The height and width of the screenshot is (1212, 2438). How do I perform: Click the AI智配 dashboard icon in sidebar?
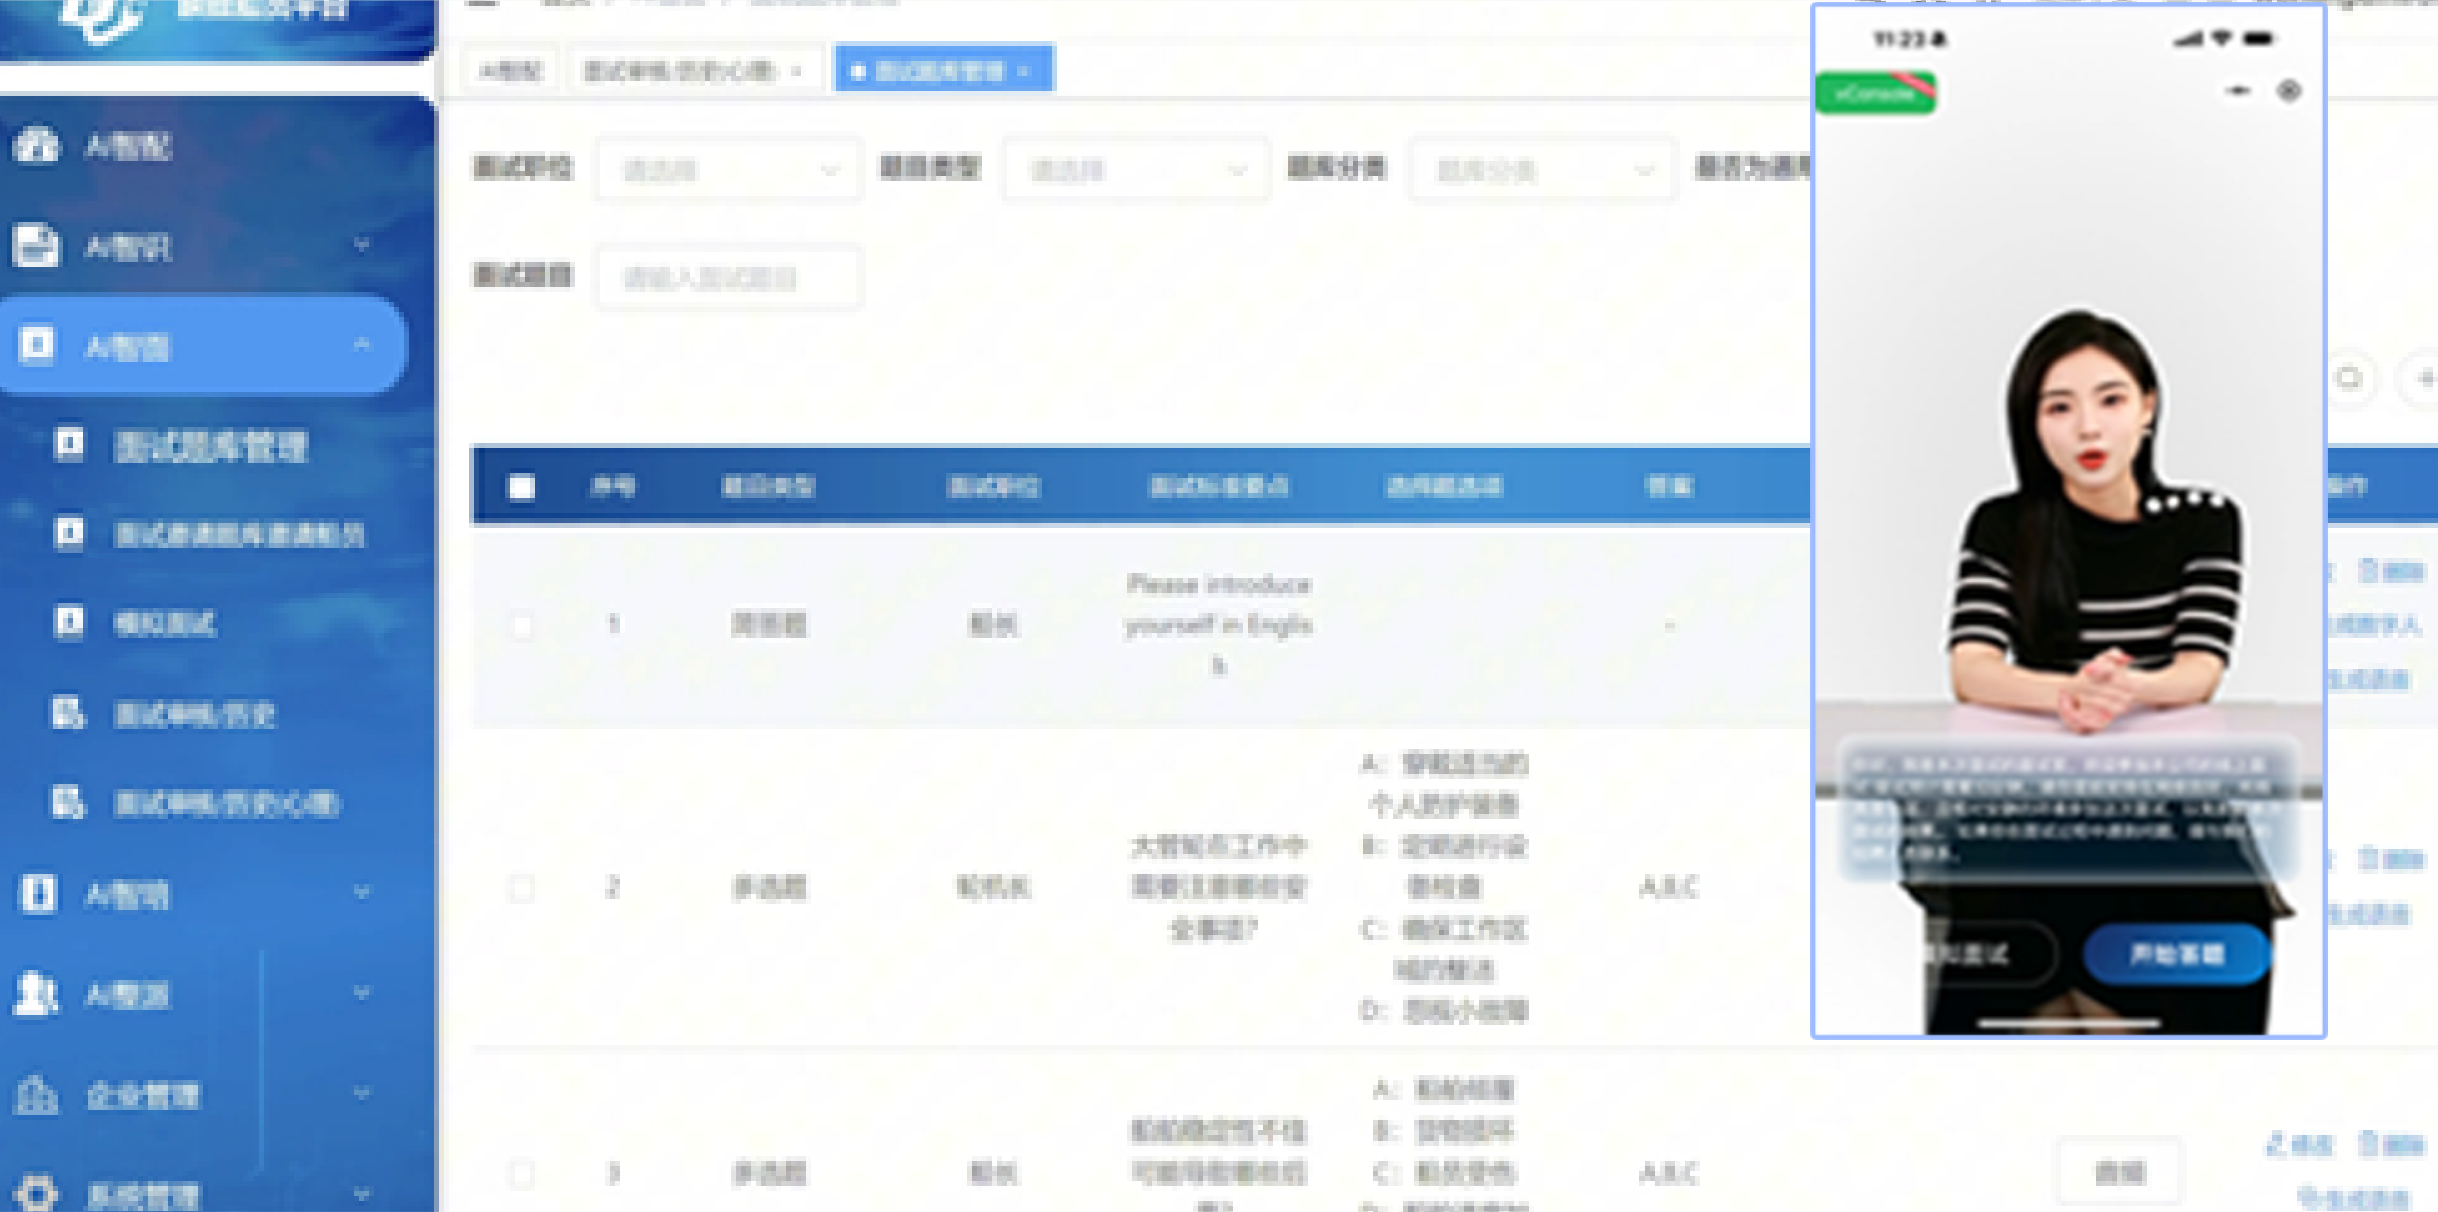[37, 146]
